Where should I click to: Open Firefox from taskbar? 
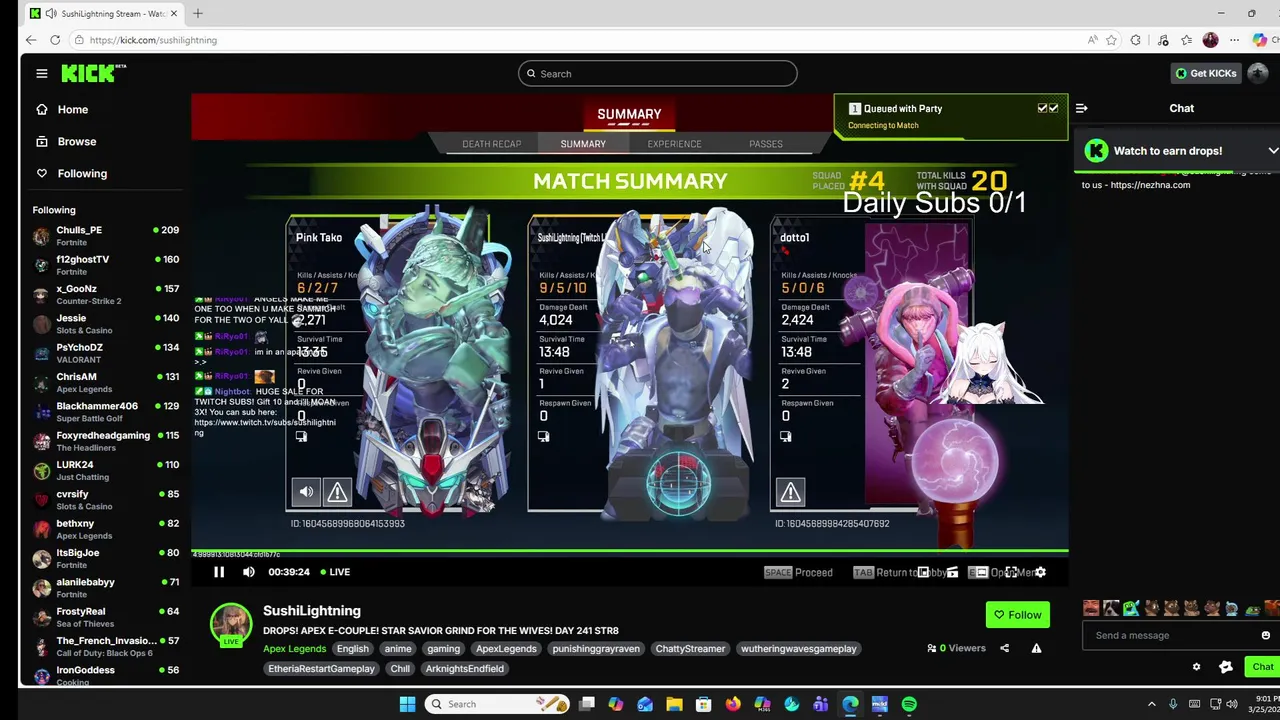tap(733, 704)
